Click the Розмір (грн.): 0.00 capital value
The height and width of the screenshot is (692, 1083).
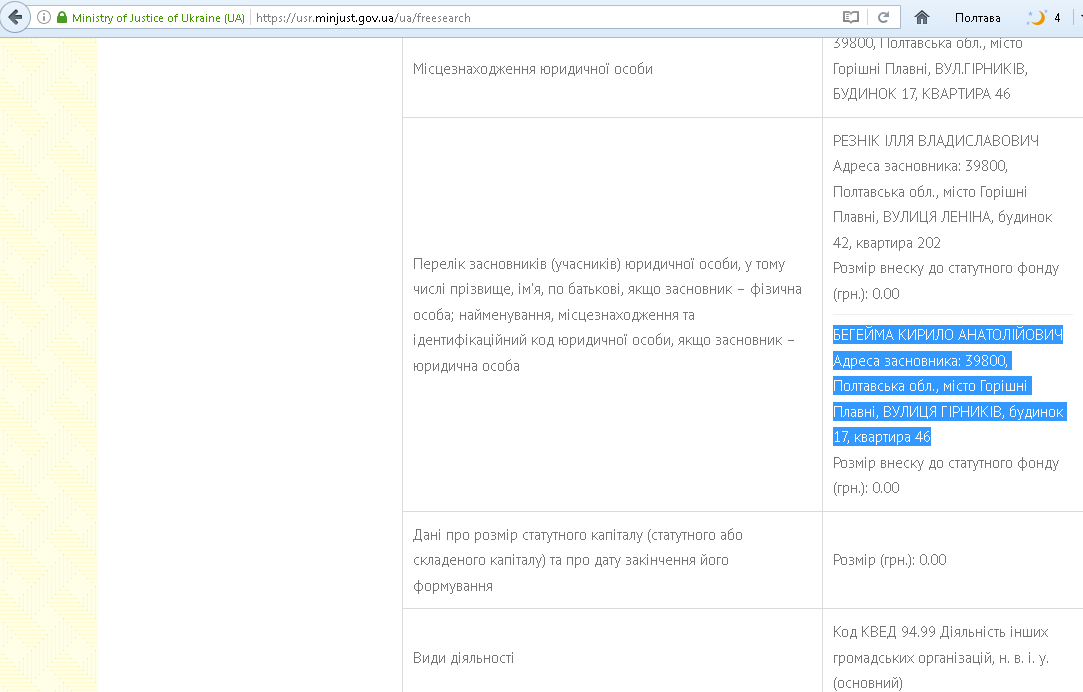(x=889, y=560)
